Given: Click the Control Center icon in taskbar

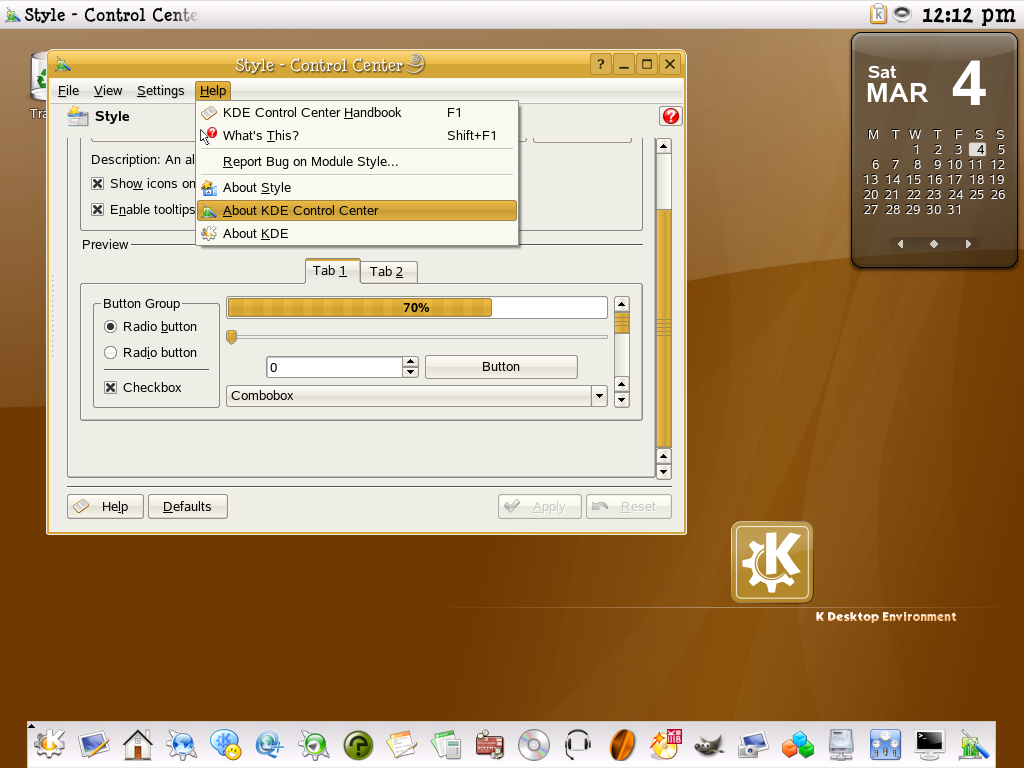Looking at the screenshot, I should (x=974, y=744).
